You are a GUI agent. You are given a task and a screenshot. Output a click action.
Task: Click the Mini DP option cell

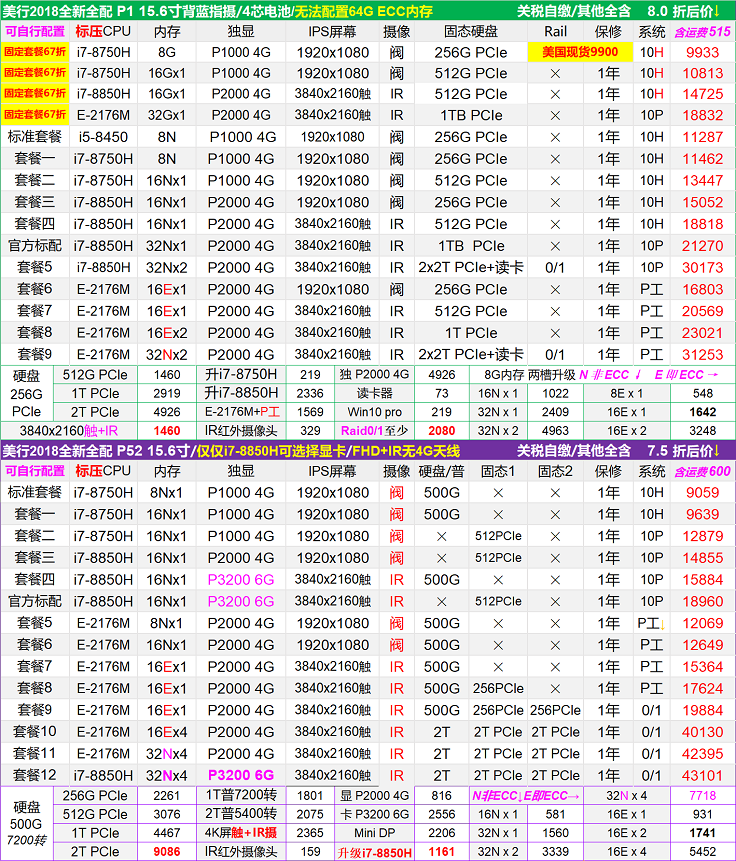pos(373,833)
